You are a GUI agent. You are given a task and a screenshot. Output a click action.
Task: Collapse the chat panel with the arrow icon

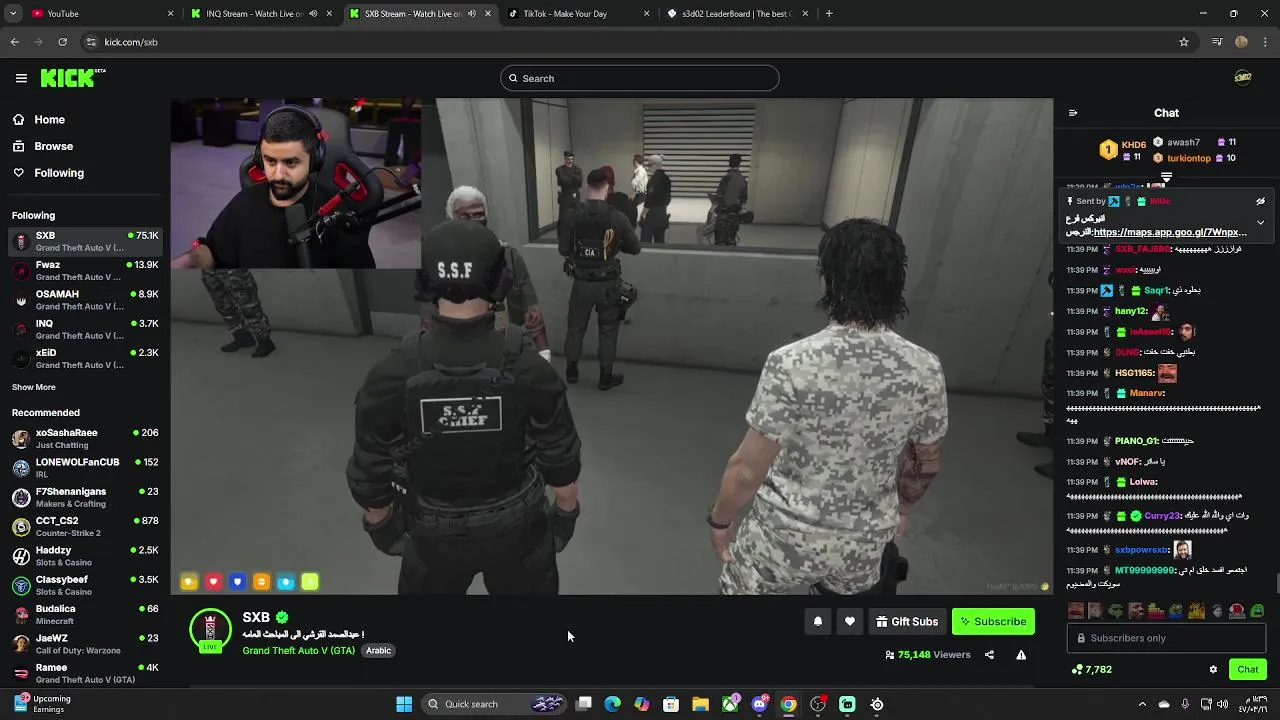tap(1073, 113)
